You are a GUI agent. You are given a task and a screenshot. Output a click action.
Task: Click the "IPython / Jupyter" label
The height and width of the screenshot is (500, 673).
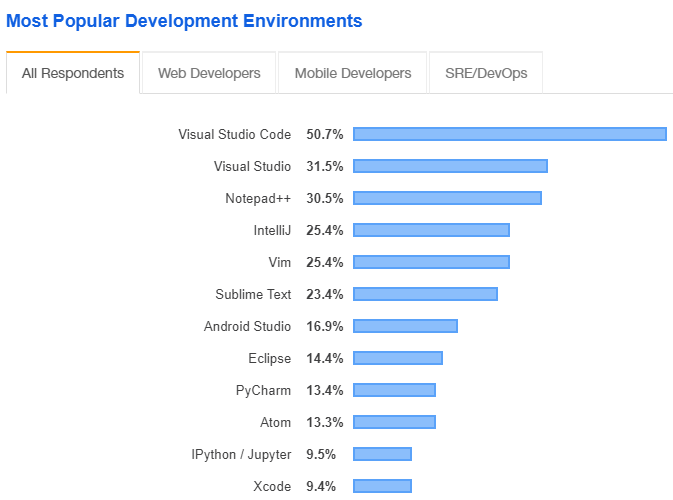coord(241,455)
